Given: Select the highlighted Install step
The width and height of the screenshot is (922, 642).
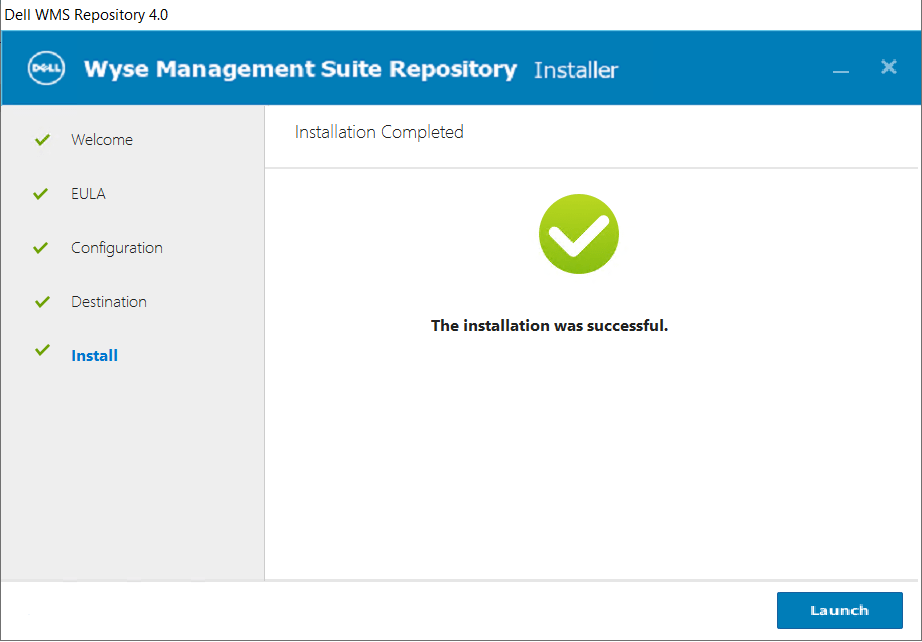Looking at the screenshot, I should (95, 356).
